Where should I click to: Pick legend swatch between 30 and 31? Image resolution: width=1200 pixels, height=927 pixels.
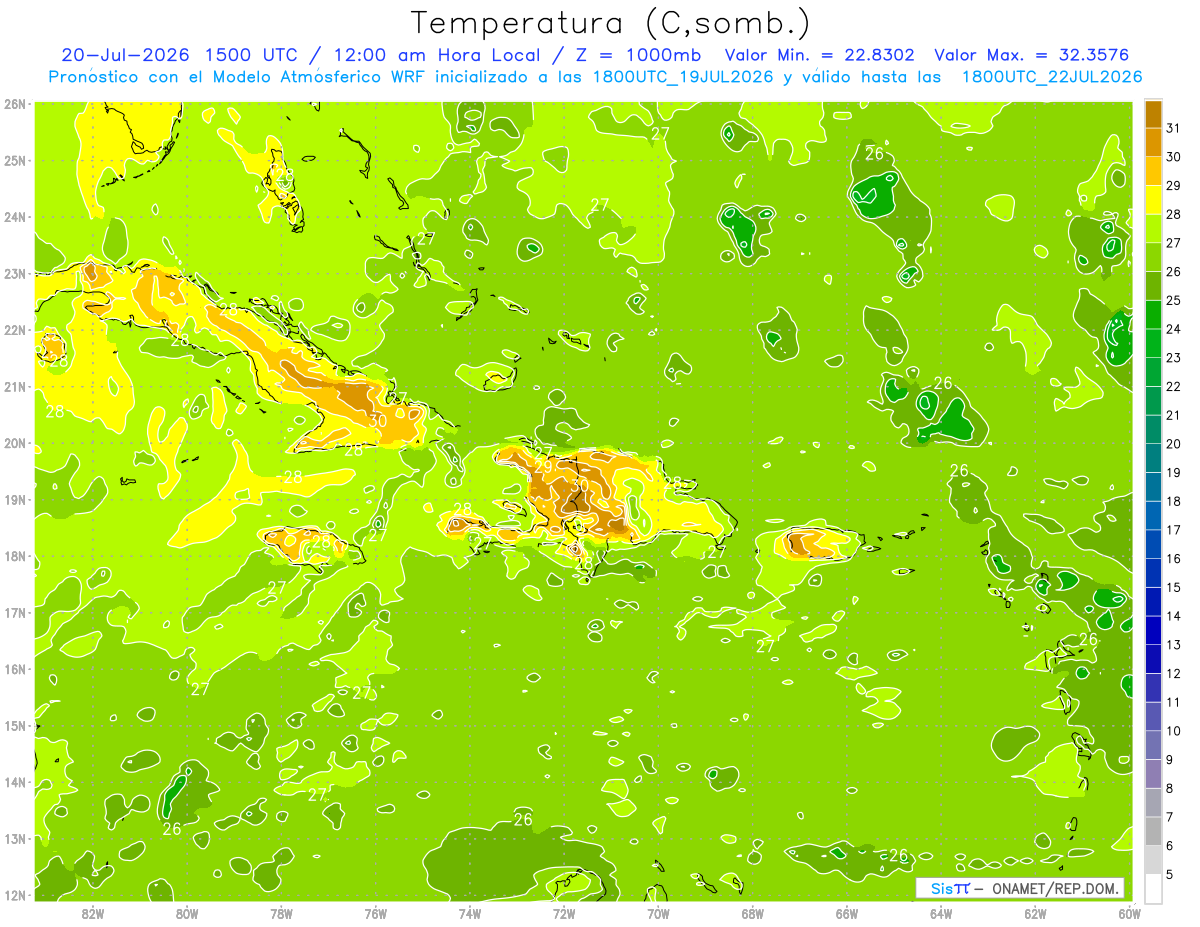click(1153, 142)
